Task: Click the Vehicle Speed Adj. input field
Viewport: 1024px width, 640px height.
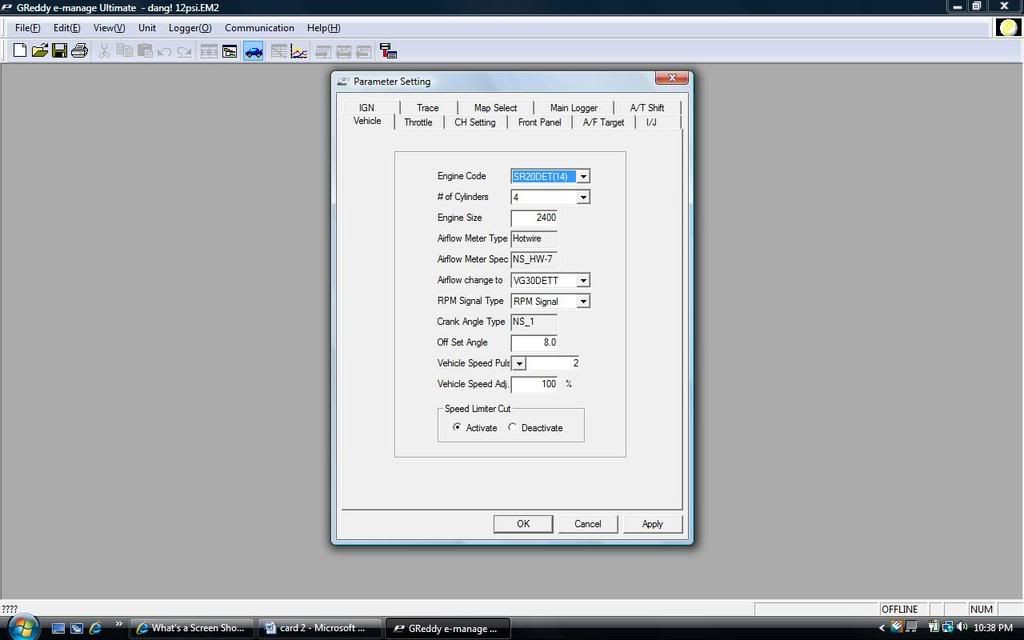Action: pos(534,385)
